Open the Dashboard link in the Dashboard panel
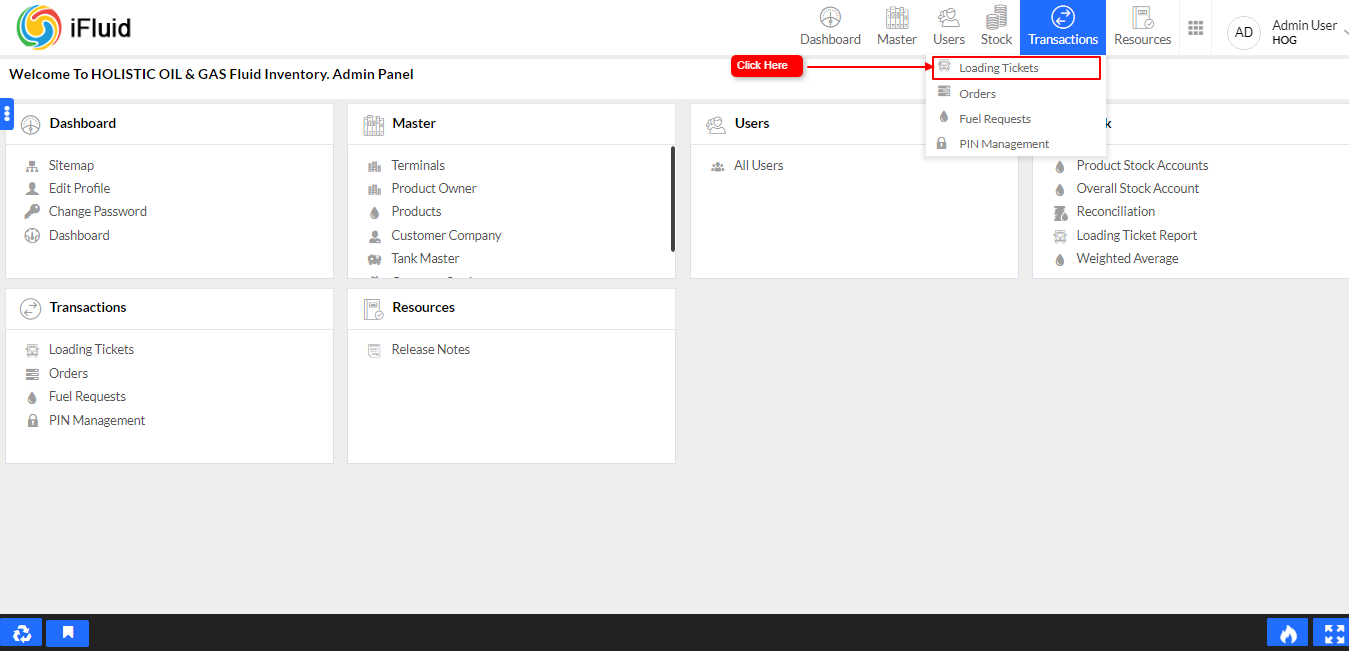1349x651 pixels. pos(79,235)
